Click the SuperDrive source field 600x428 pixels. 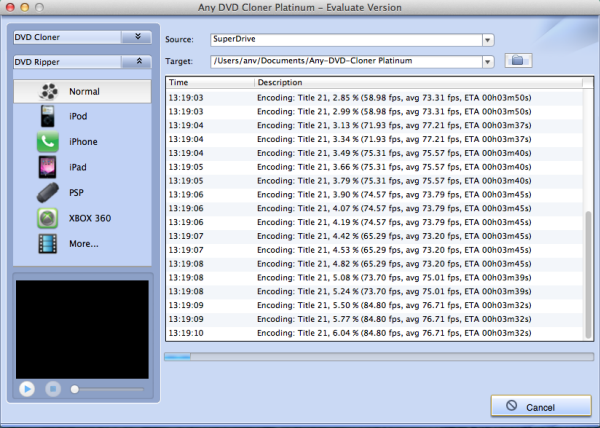pos(346,40)
